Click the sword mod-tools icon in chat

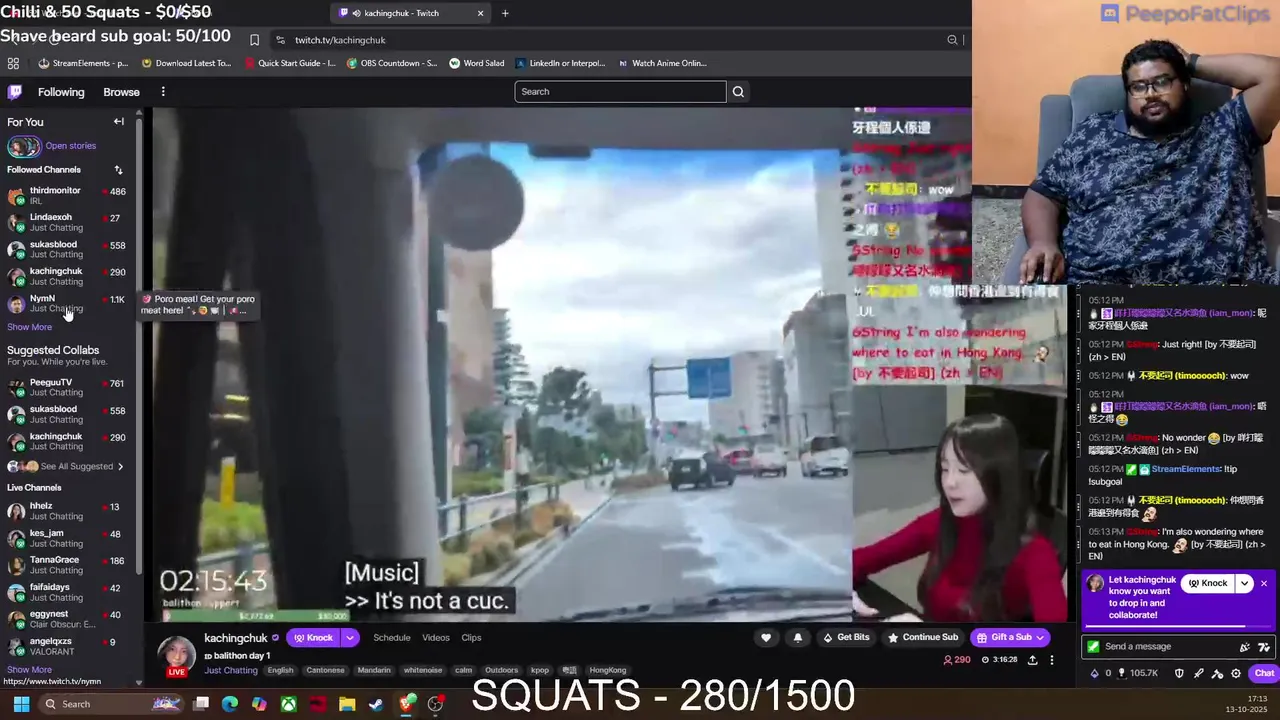pyautogui.click(x=1198, y=673)
